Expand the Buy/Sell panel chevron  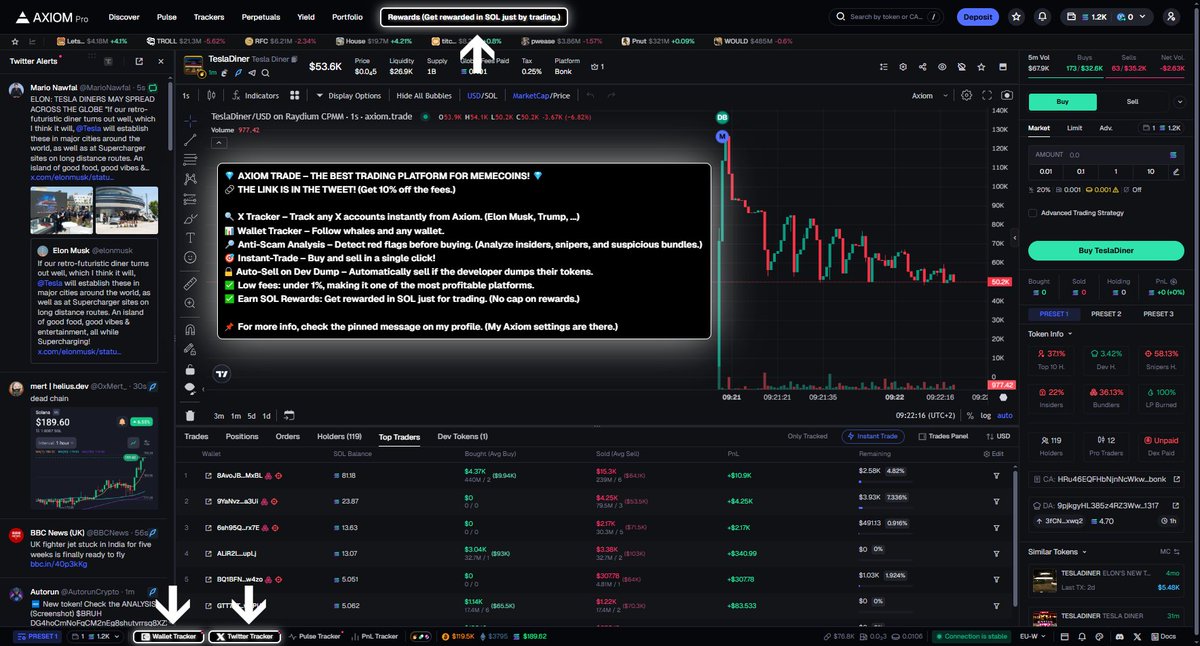click(x=1180, y=101)
